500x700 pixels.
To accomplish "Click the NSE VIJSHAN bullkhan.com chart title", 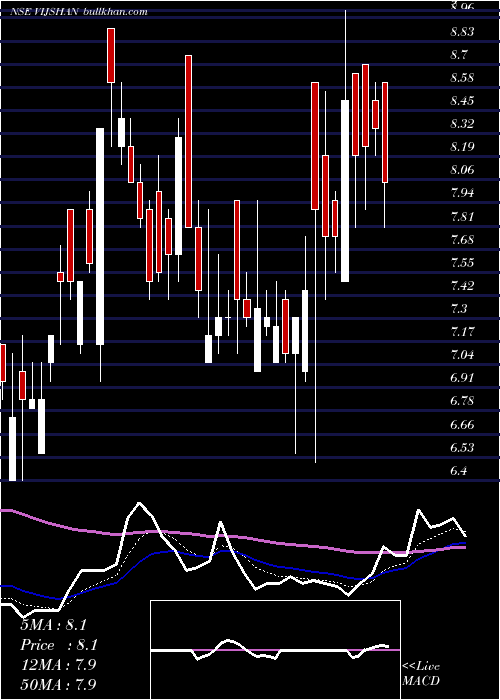I will coord(79,12).
